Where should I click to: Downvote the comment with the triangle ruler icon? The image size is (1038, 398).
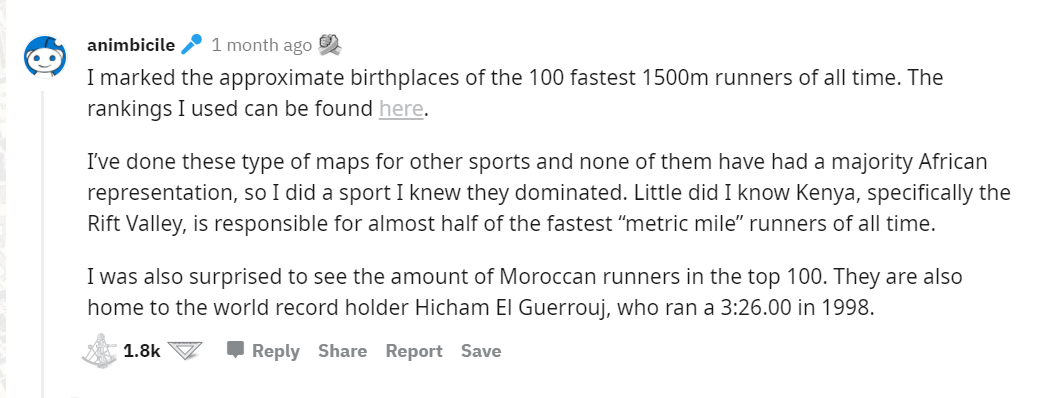[x=184, y=350]
